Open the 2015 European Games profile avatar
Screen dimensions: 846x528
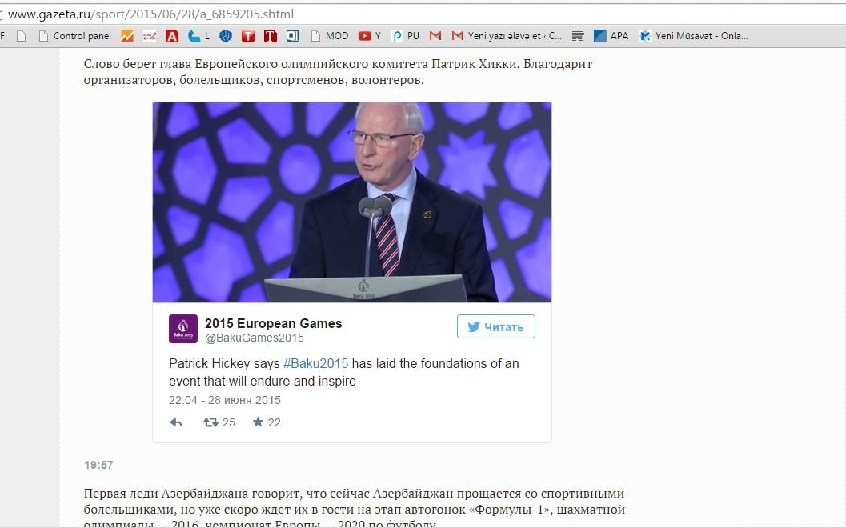[183, 328]
